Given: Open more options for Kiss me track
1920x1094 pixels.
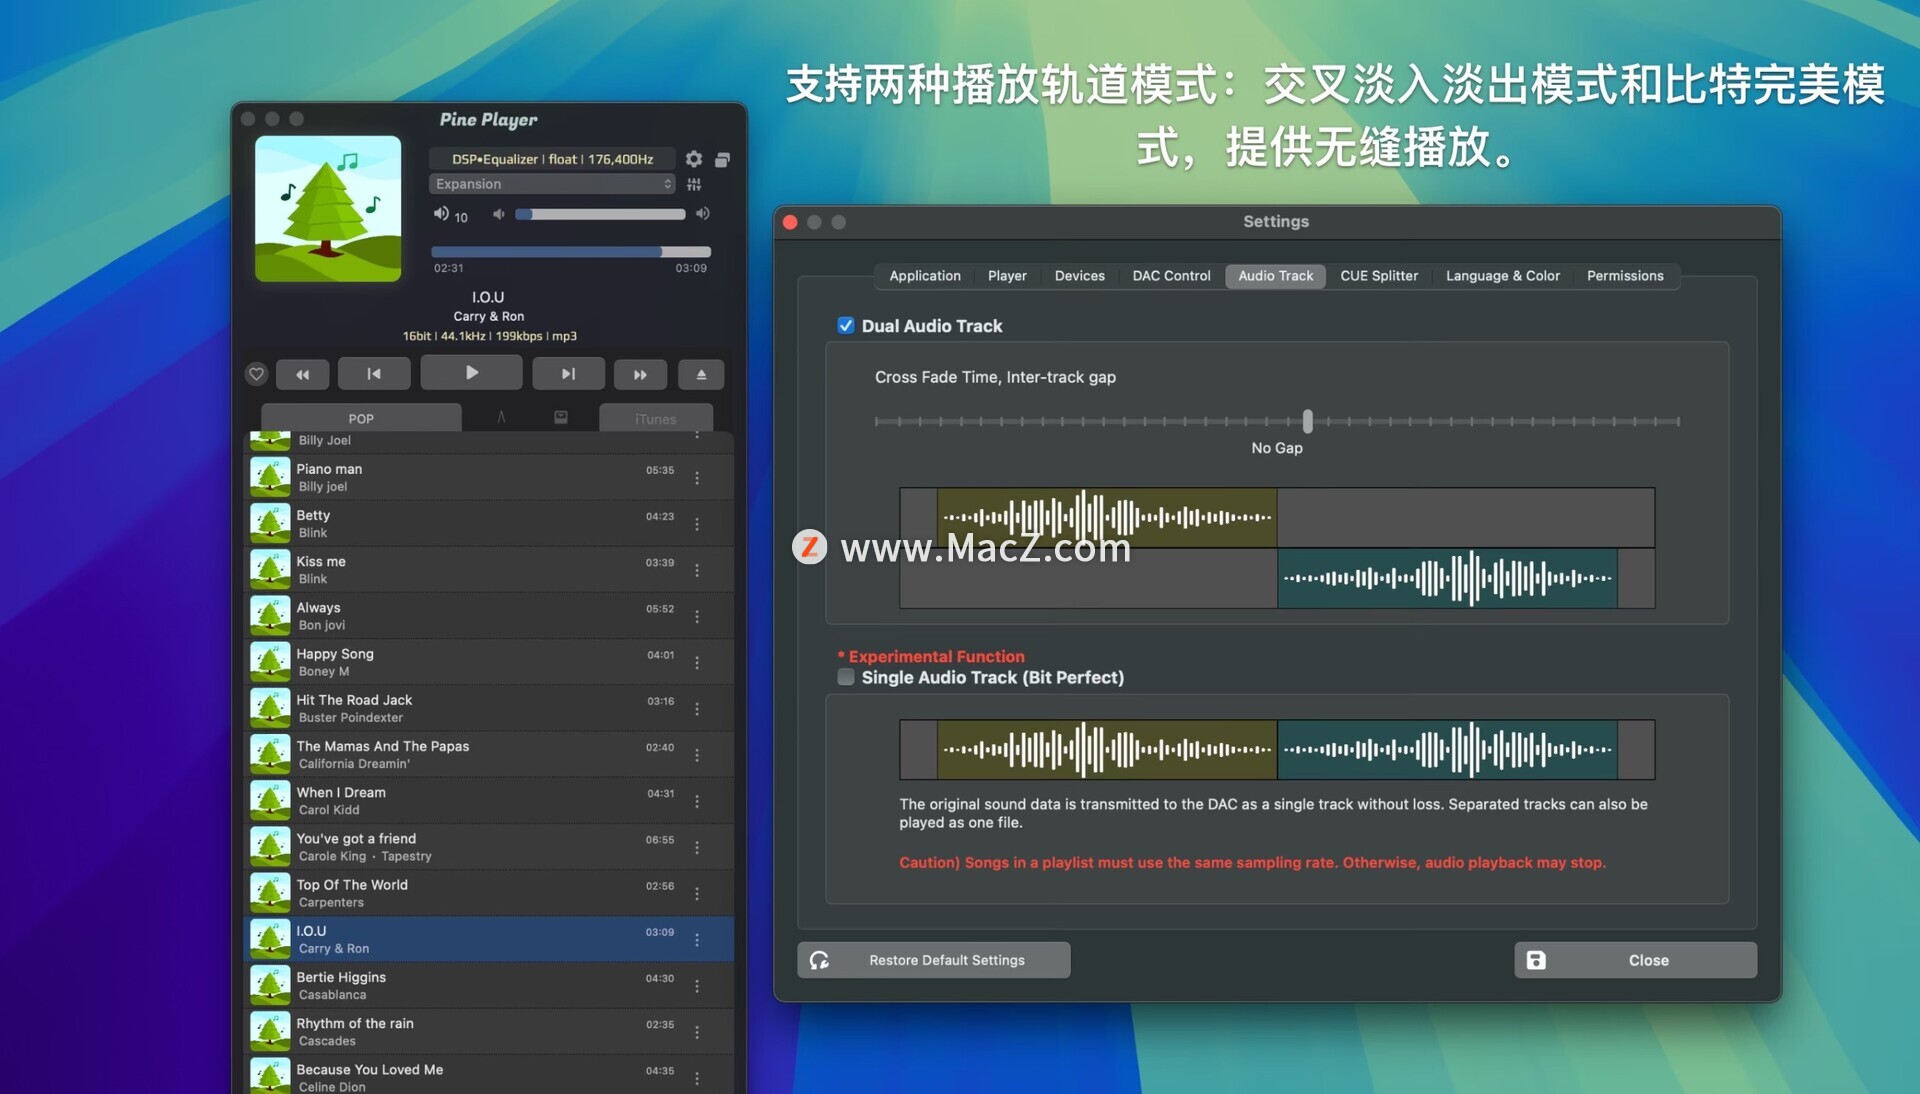Looking at the screenshot, I should [x=697, y=570].
